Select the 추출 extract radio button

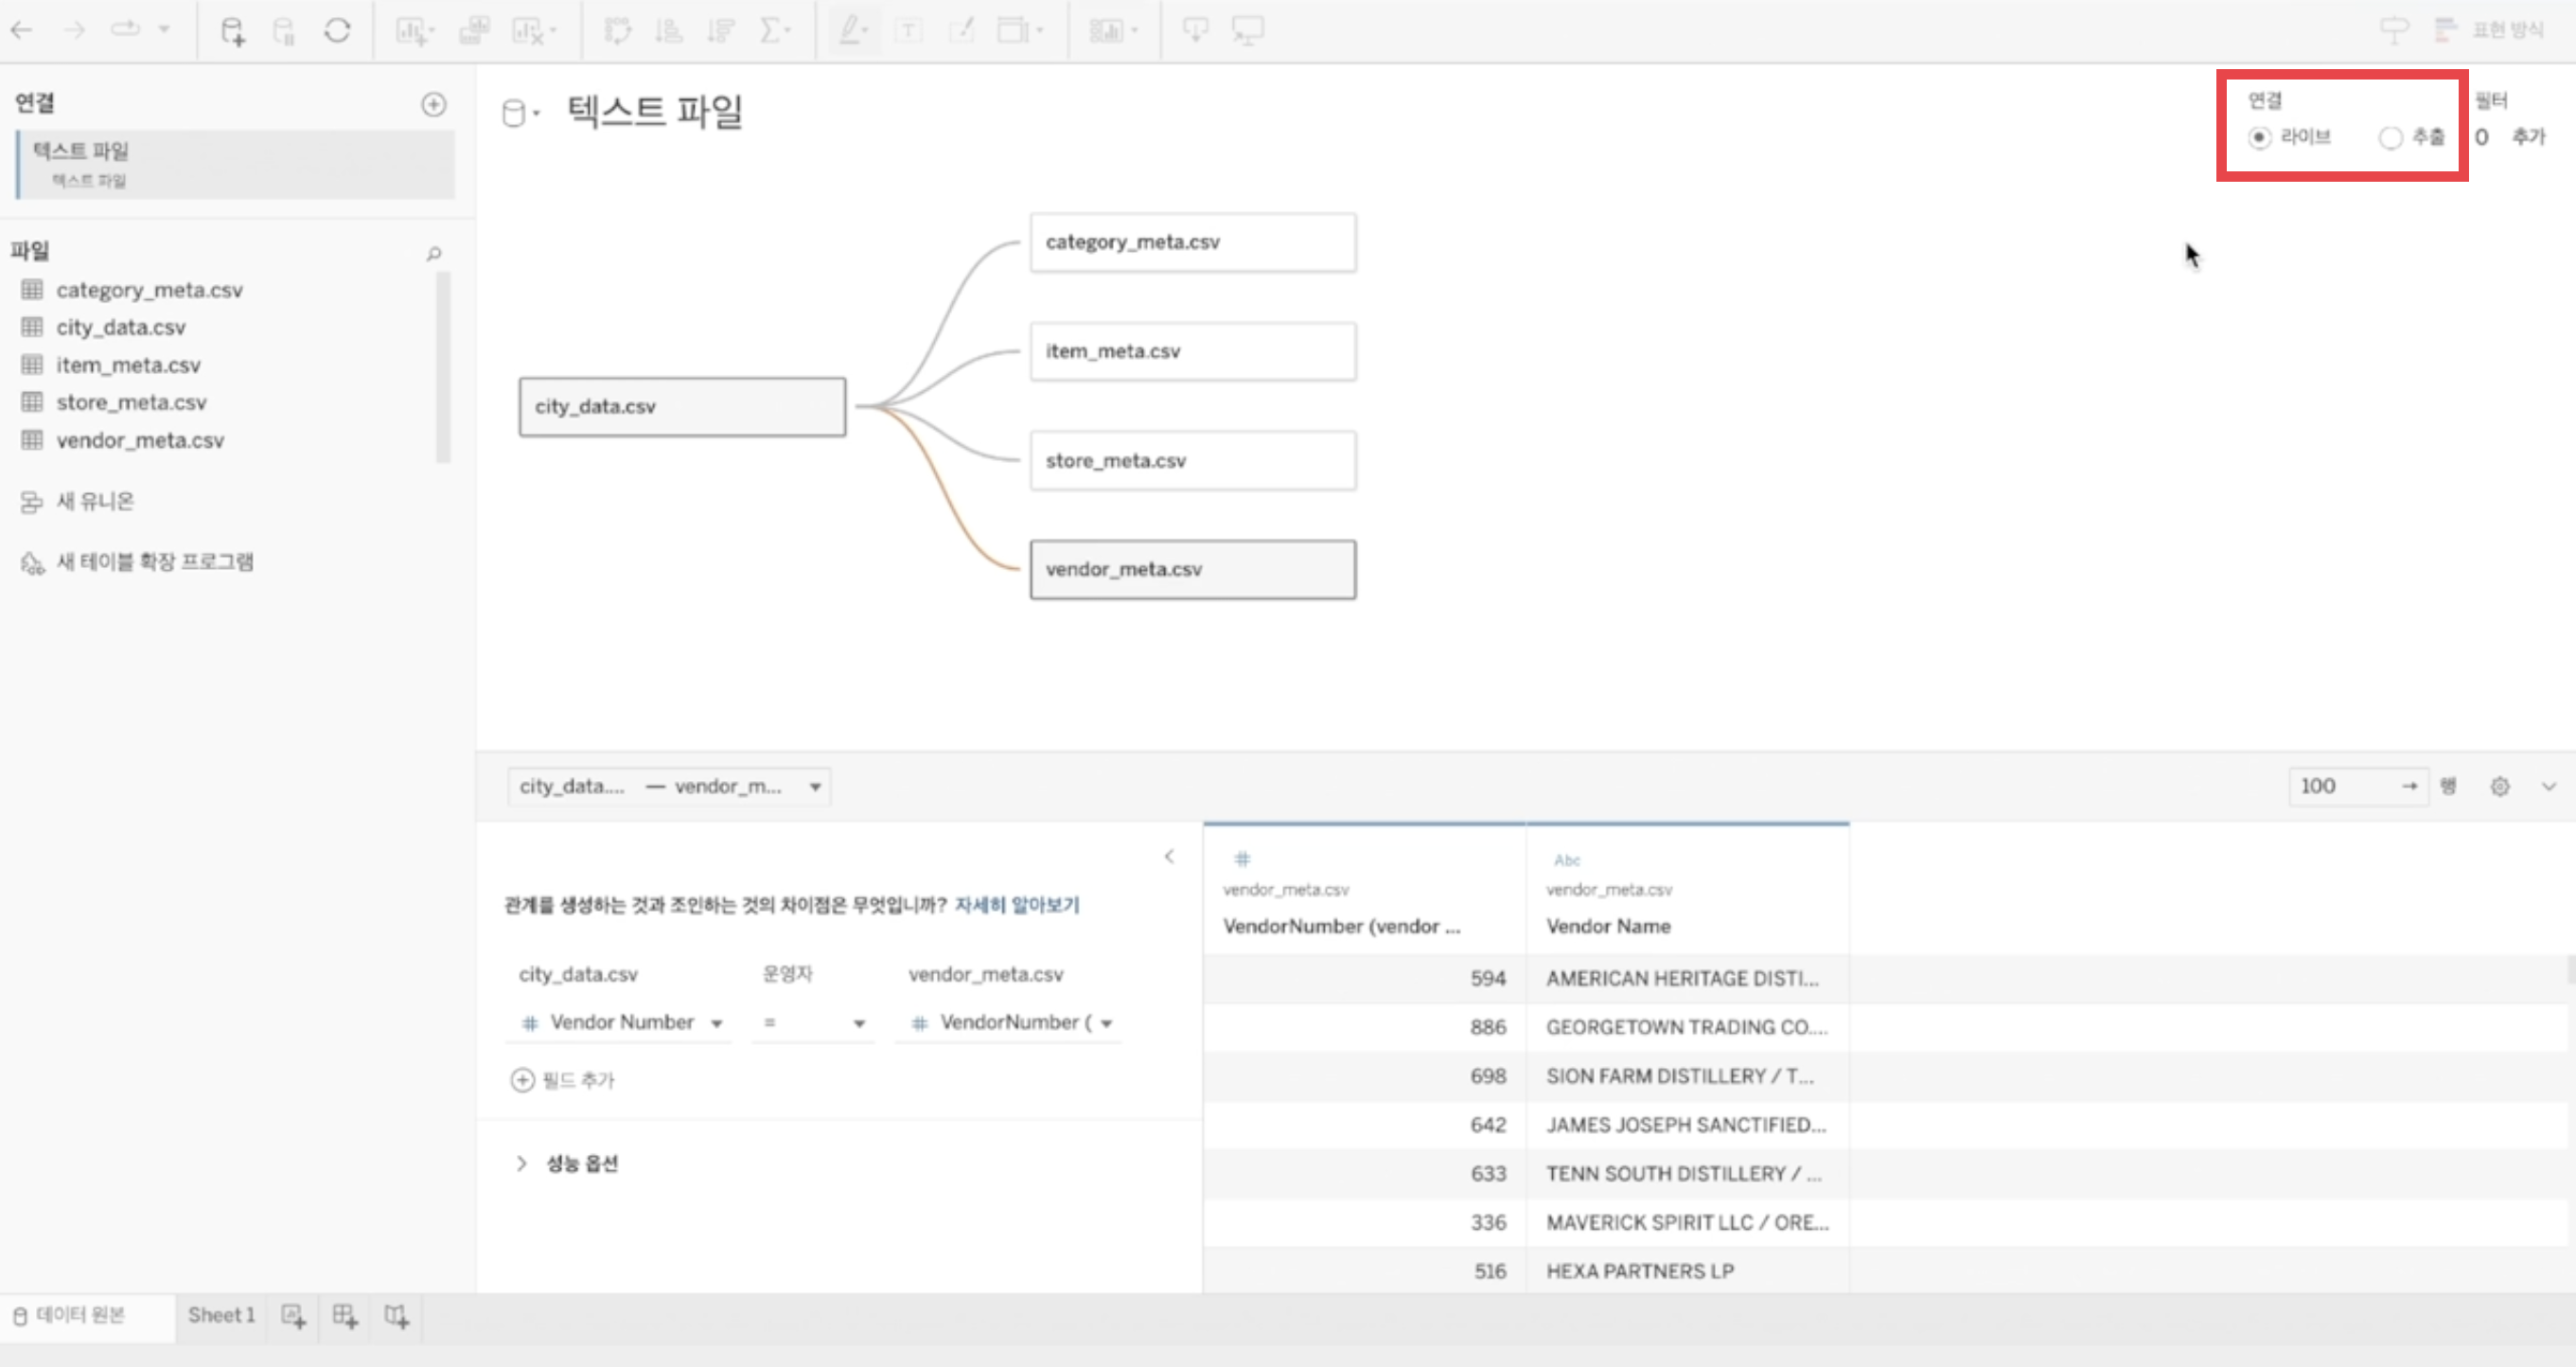click(2390, 137)
